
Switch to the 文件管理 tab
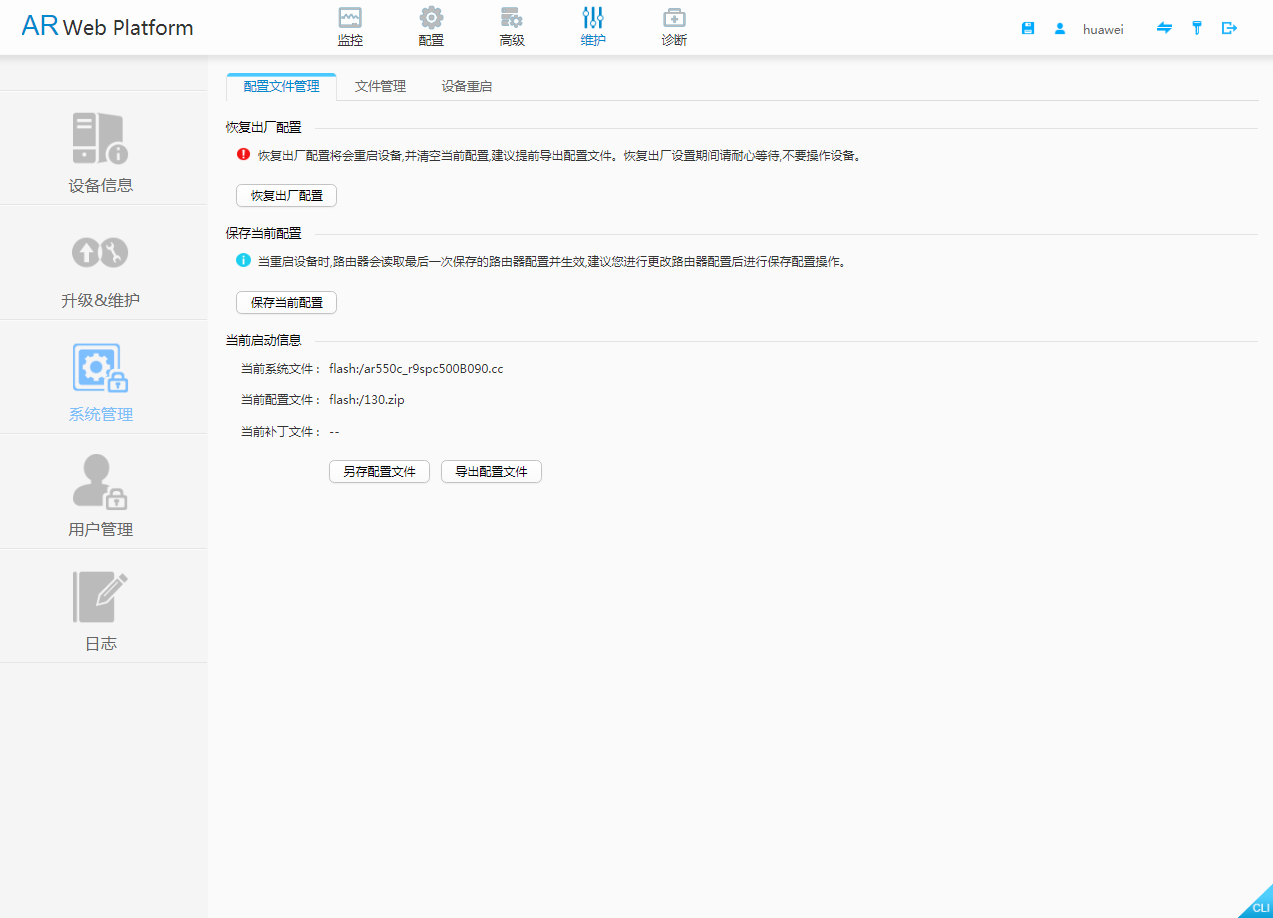(380, 86)
